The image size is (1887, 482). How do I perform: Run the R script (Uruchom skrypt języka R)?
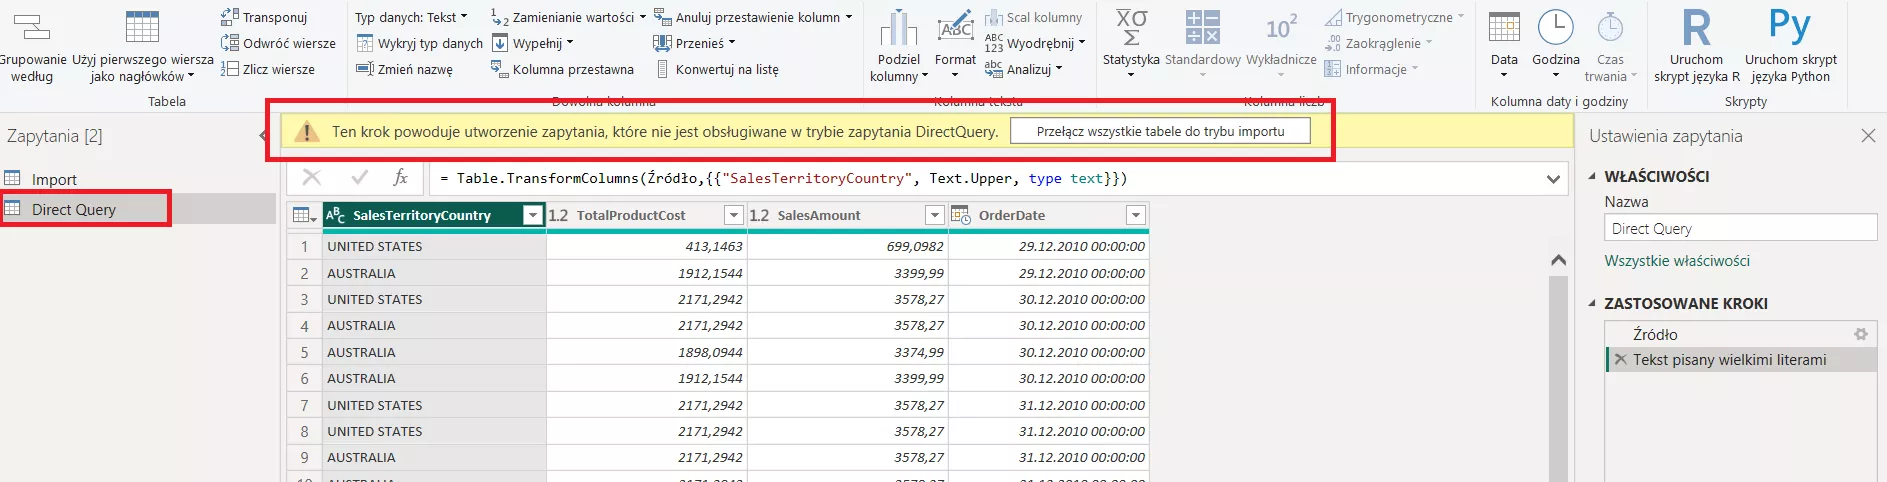click(1696, 30)
